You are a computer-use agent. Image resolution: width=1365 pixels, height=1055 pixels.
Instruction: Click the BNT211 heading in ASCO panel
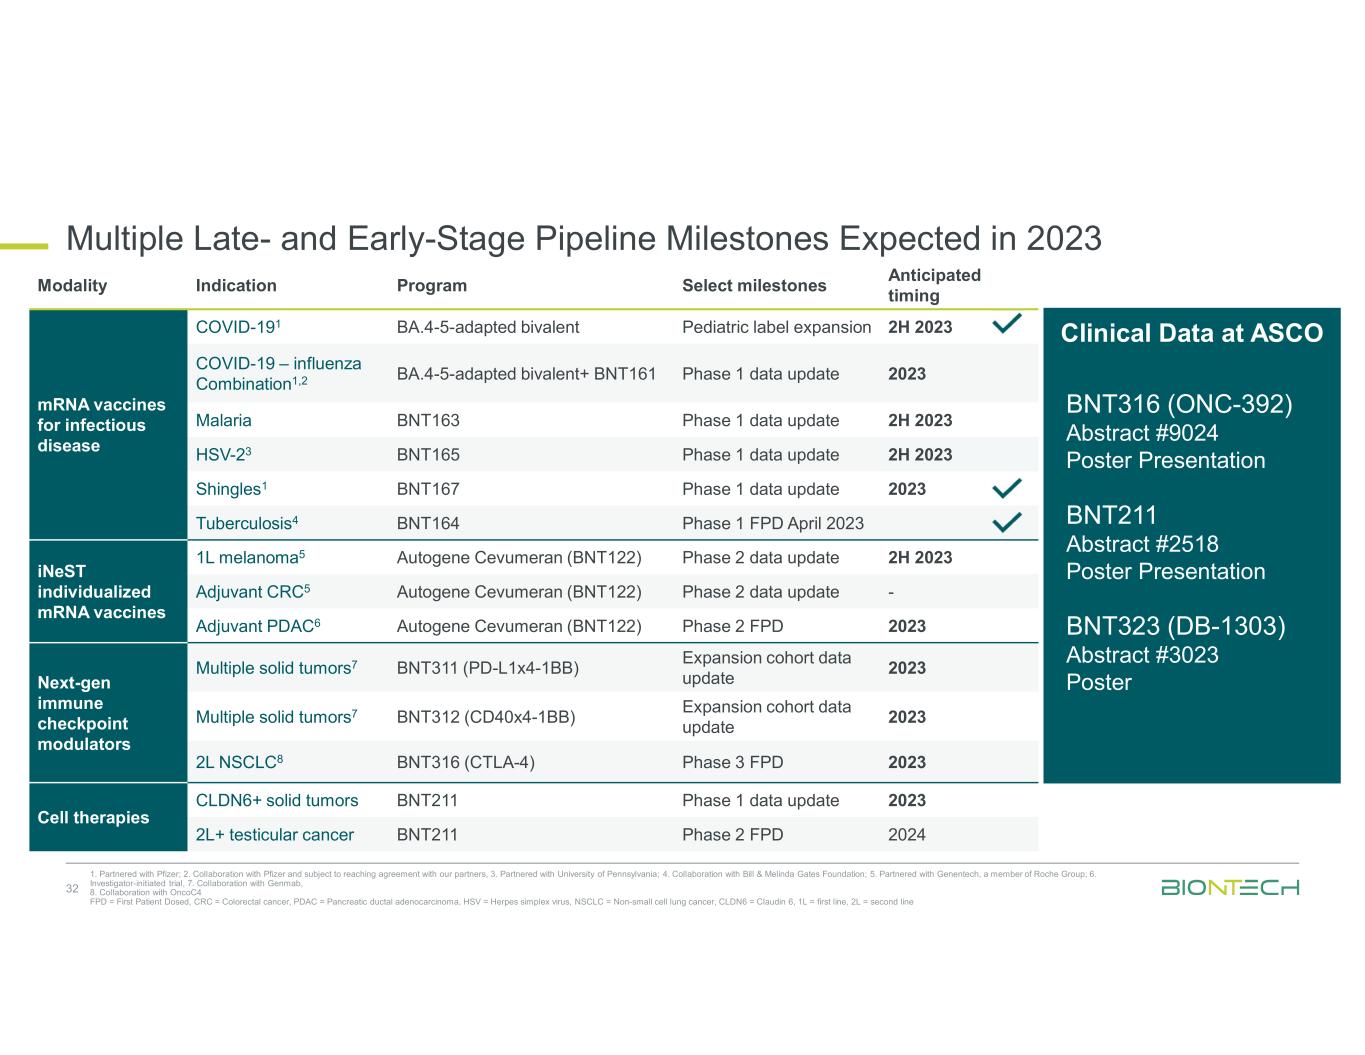(x=1112, y=515)
